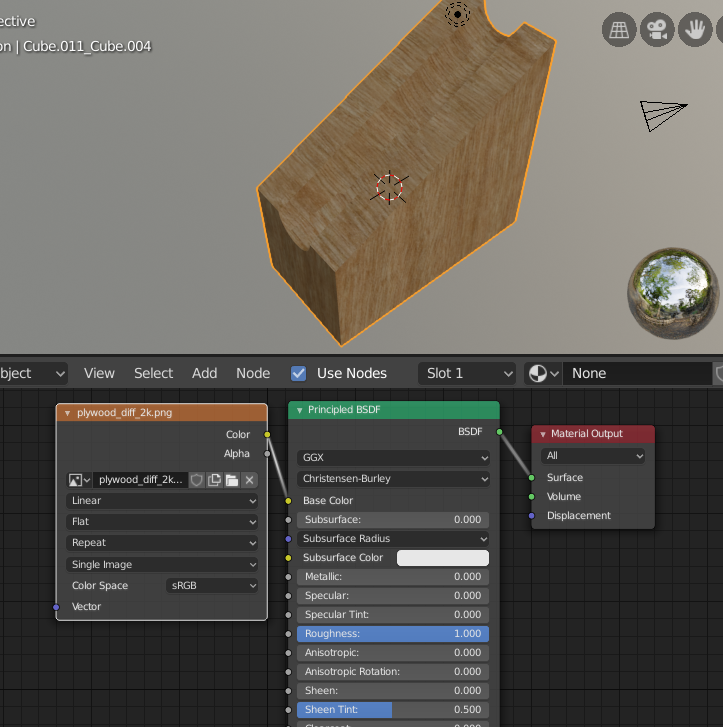Image resolution: width=723 pixels, height=727 pixels.
Task: Click the hand pan view icon
Action: [x=695, y=30]
